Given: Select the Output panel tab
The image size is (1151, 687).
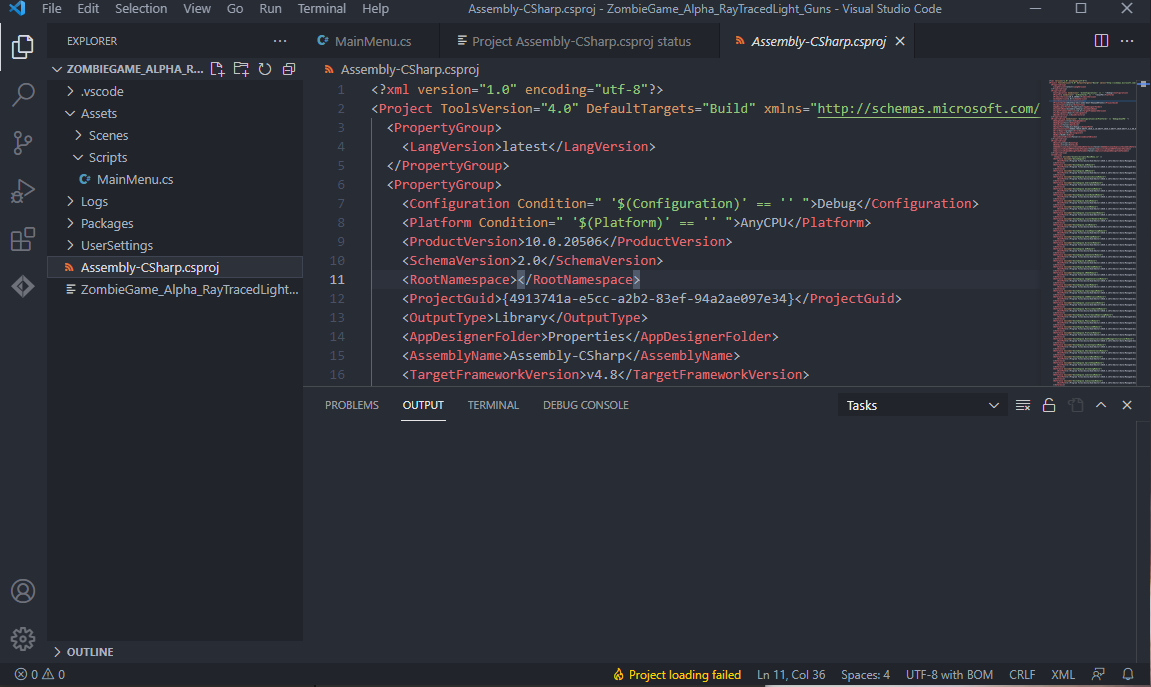Looking at the screenshot, I should [x=423, y=405].
